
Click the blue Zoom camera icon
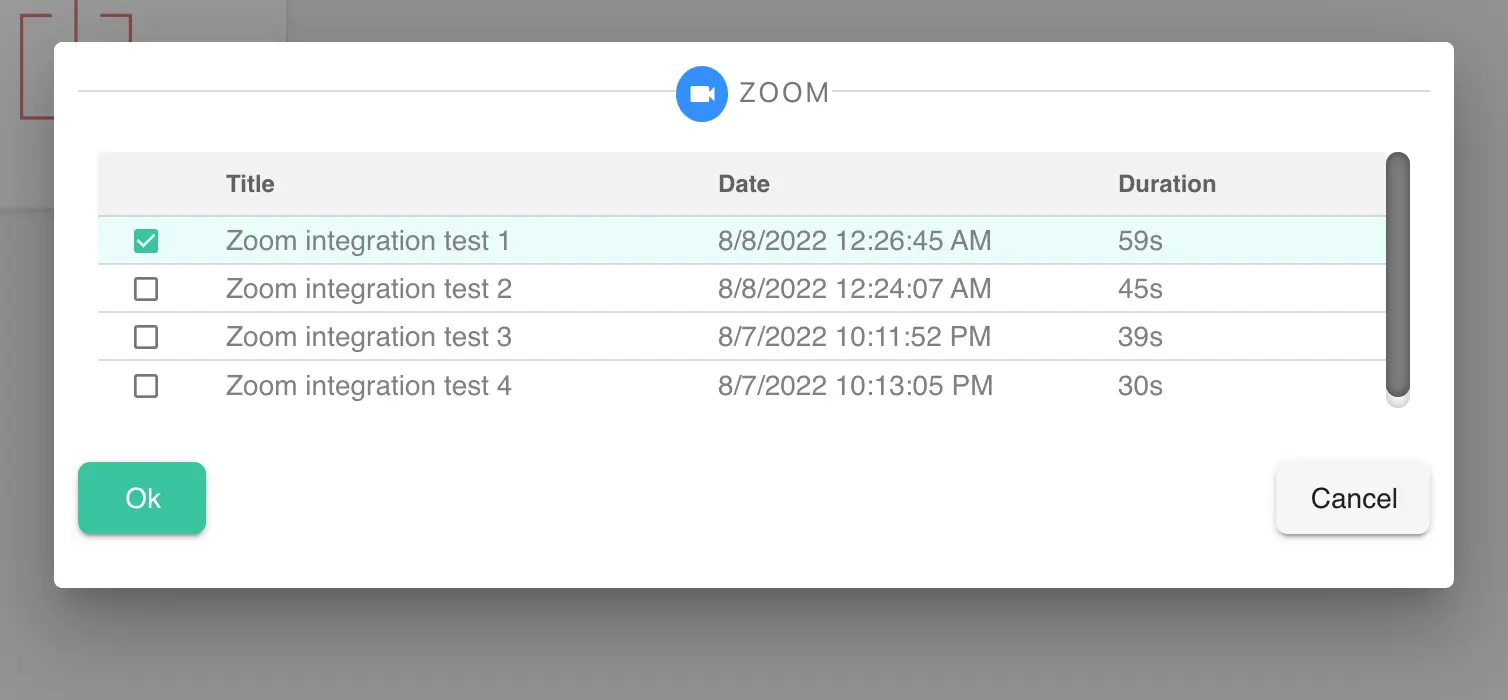tap(702, 94)
